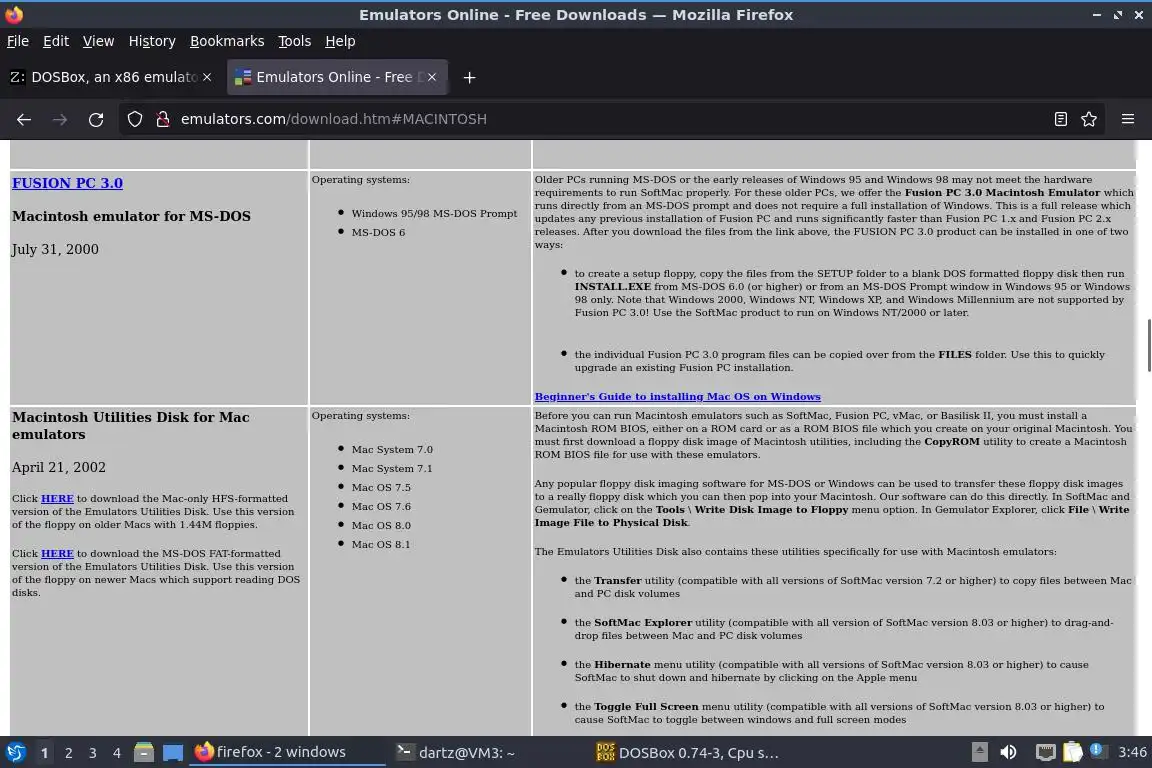Open the Bookmarks menu
This screenshot has width=1152, height=768.
(x=227, y=41)
